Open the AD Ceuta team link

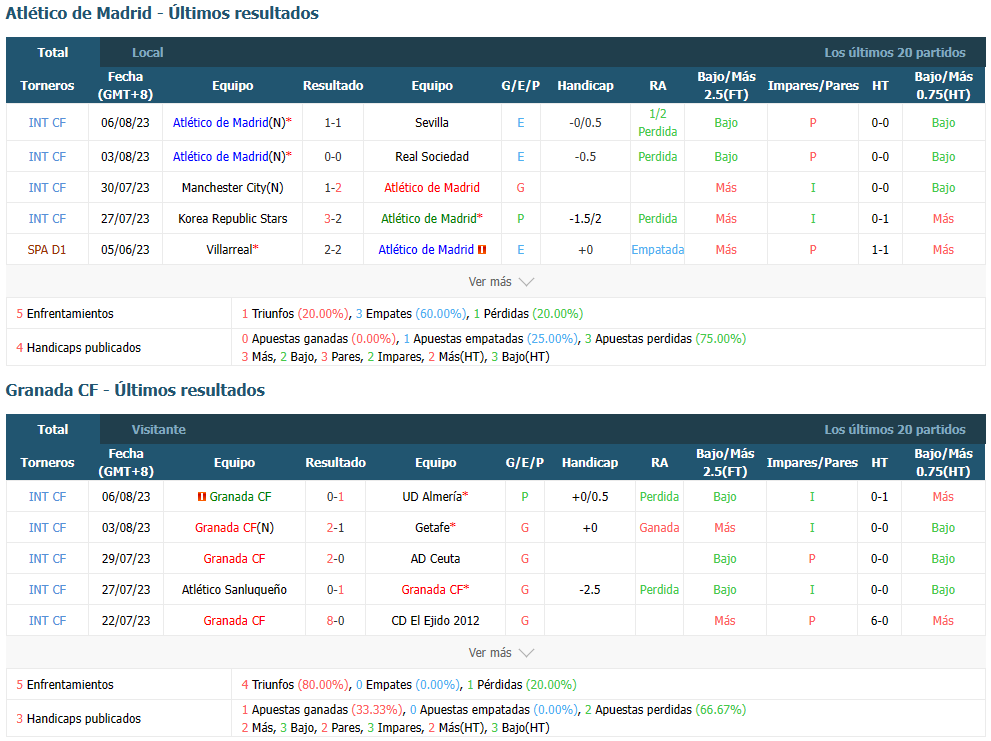435,559
